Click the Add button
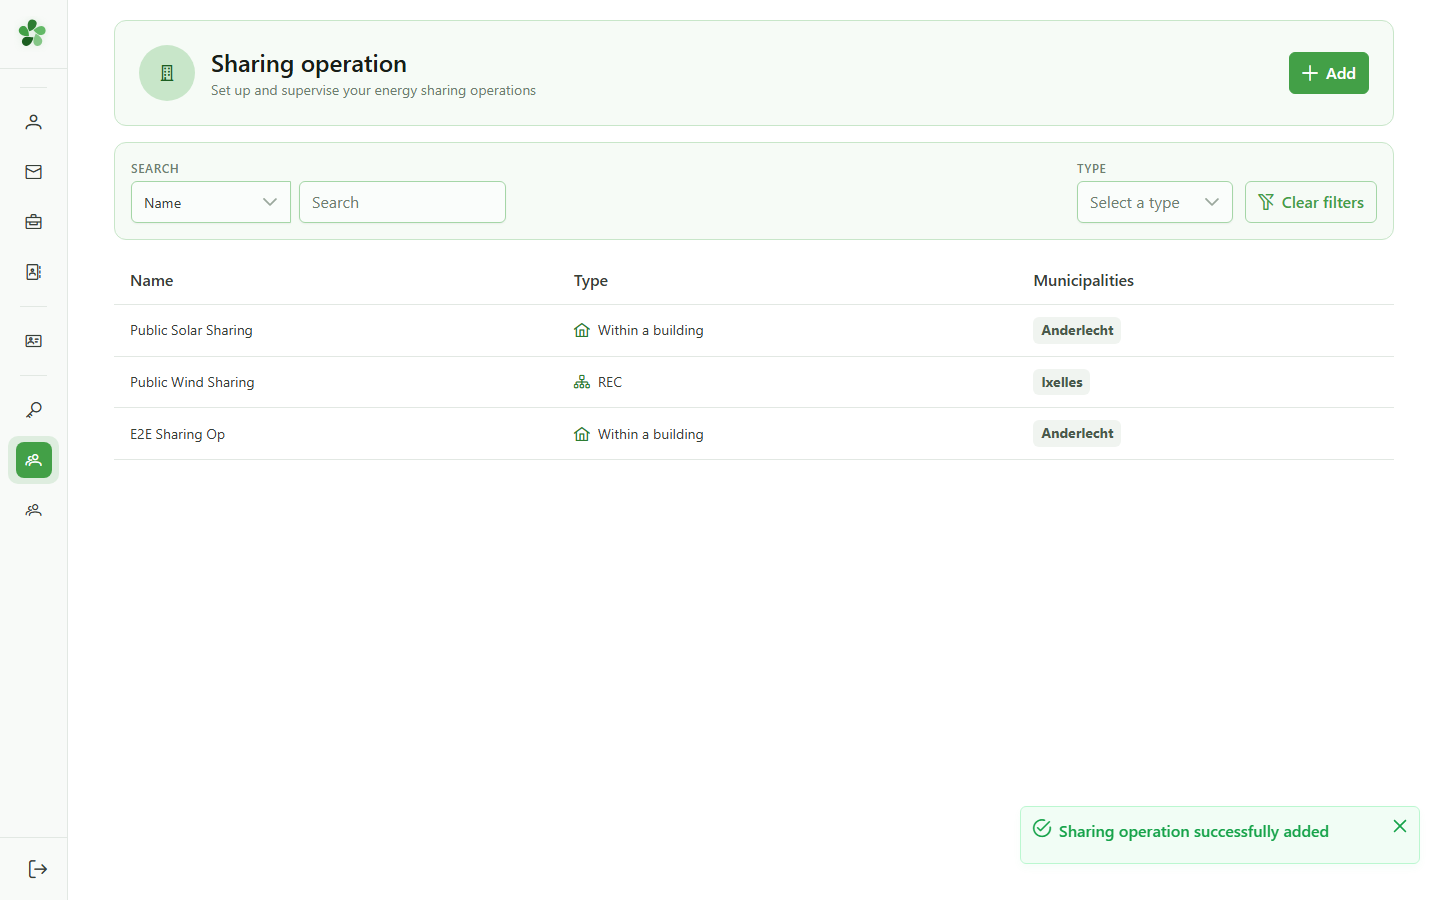The image size is (1440, 900). tap(1328, 73)
